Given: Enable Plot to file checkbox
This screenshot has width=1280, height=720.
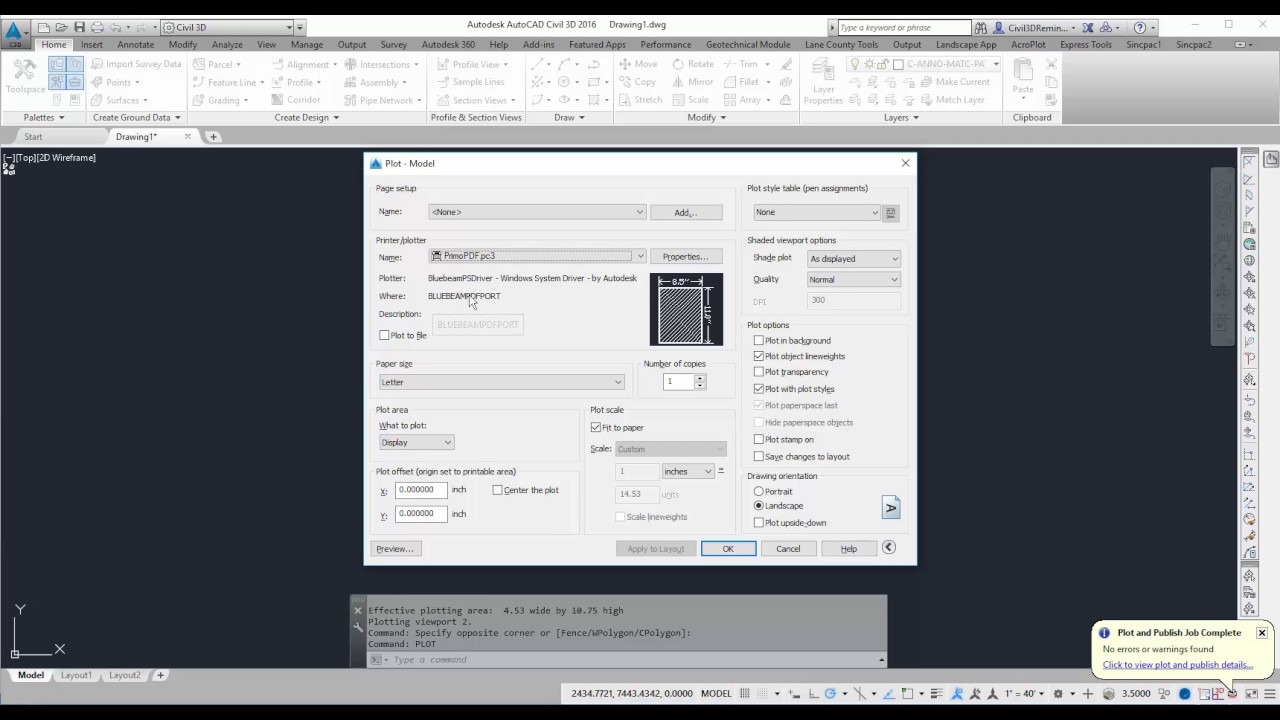Looking at the screenshot, I should click(384, 335).
